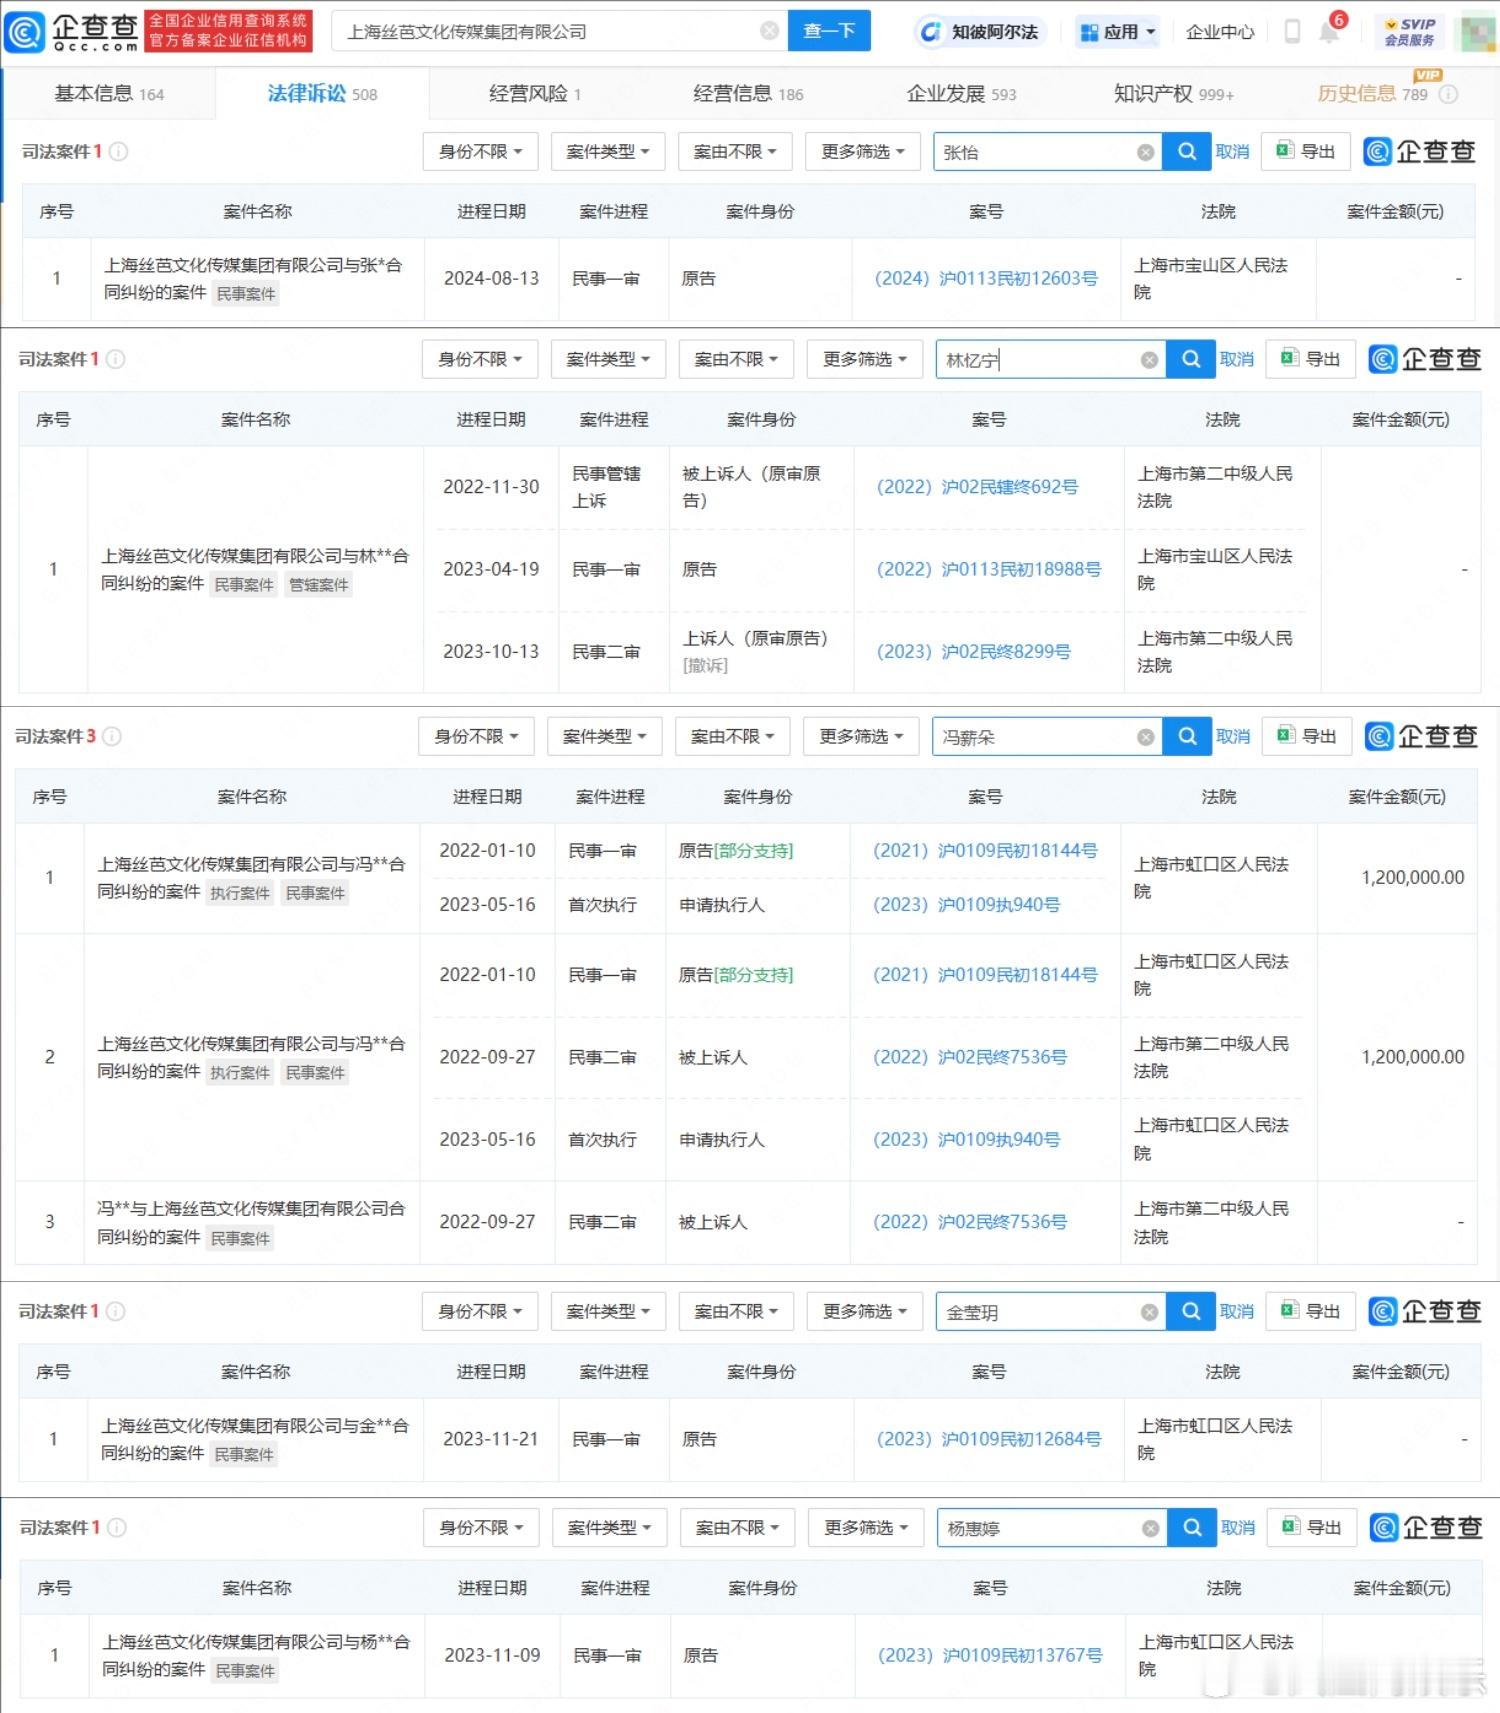This screenshot has height=1713, width=1500.
Task: Cancel the 张怡 search via 取消
Action: 1233,152
